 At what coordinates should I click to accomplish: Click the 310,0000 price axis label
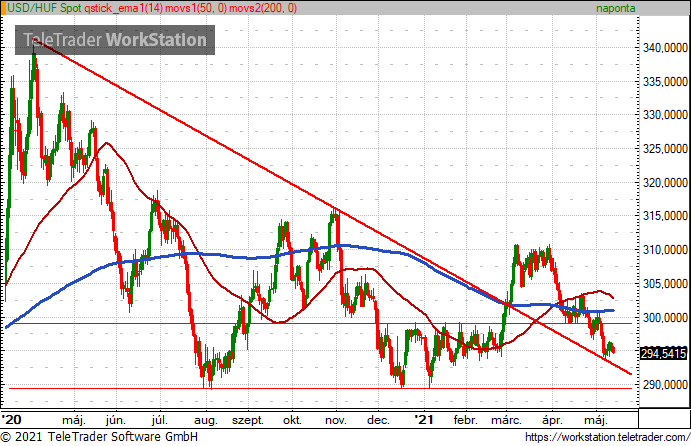(665, 250)
